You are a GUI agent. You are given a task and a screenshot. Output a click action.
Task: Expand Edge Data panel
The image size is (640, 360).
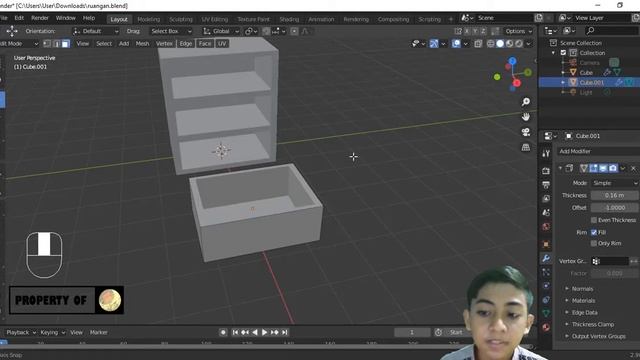584,312
